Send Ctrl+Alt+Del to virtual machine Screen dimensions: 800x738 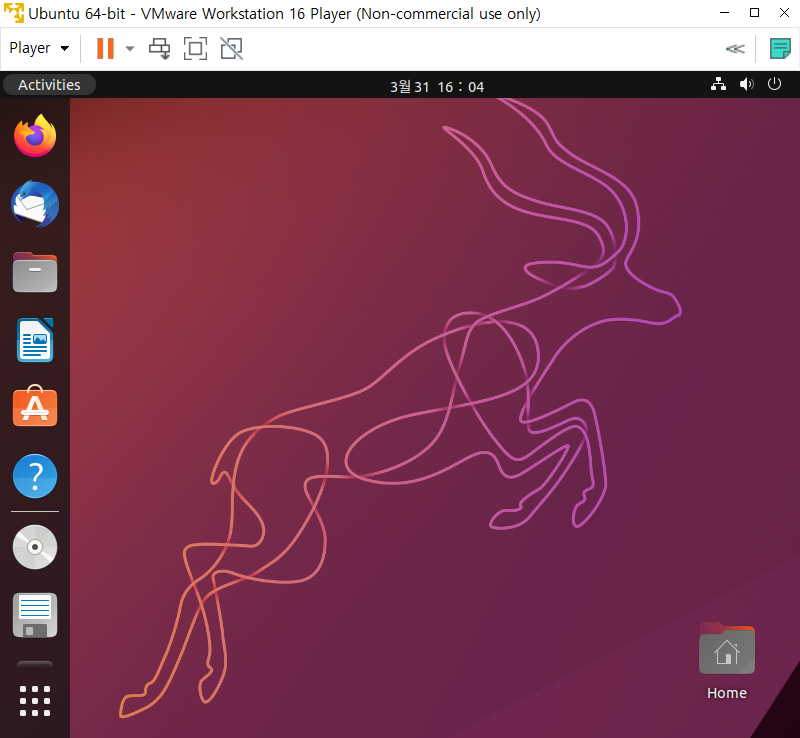pyautogui.click(x=159, y=48)
